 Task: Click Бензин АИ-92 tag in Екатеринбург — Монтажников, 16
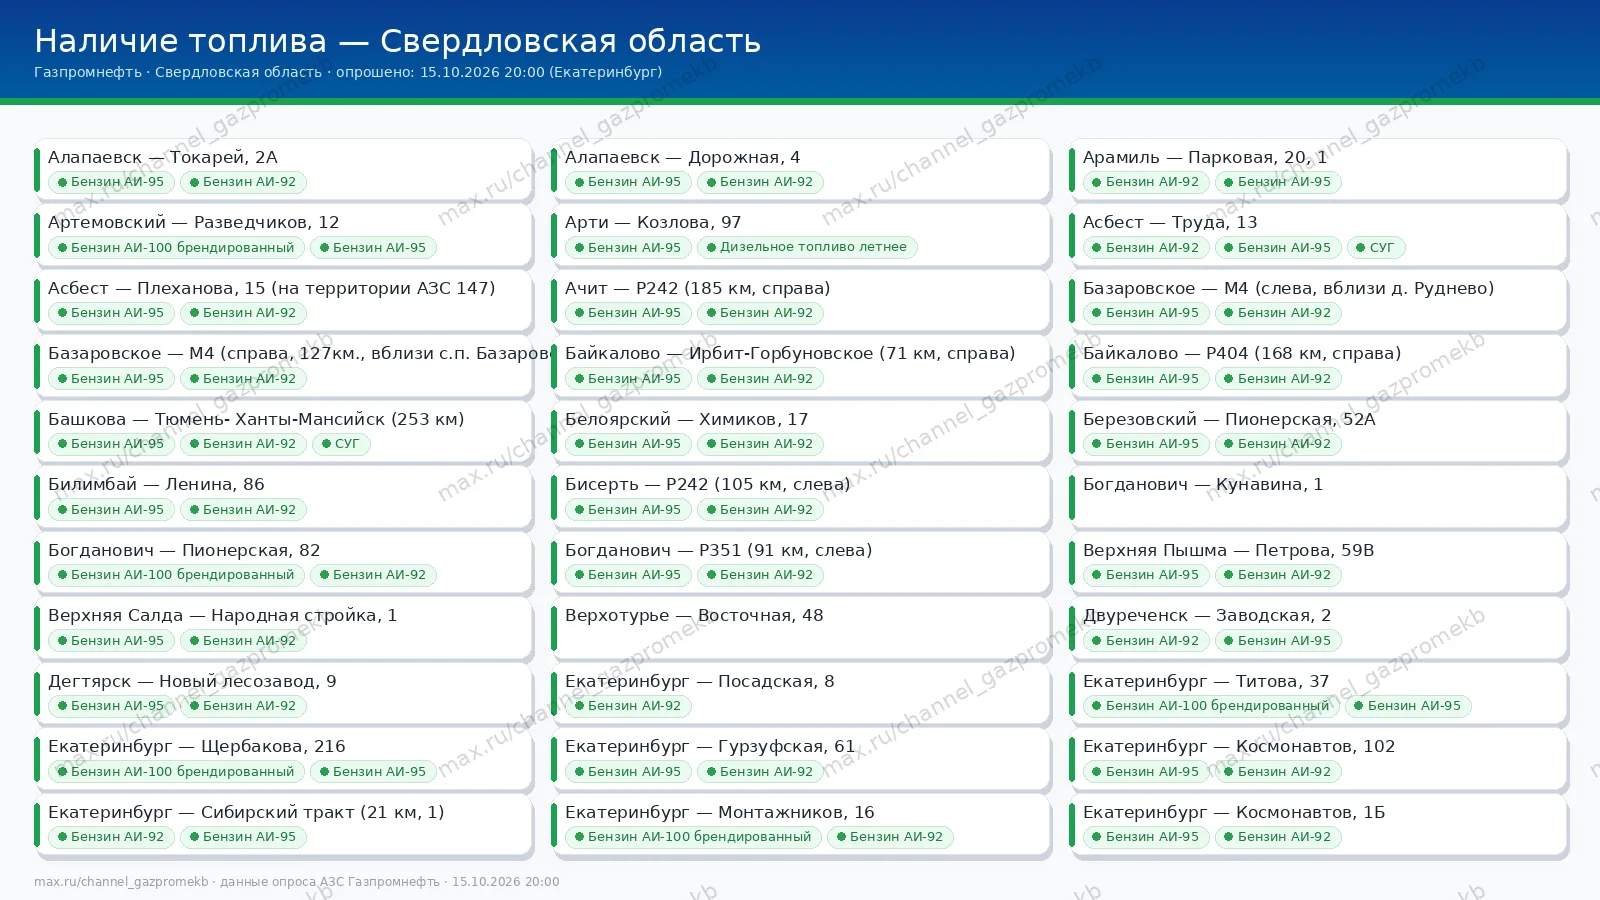(x=890, y=837)
